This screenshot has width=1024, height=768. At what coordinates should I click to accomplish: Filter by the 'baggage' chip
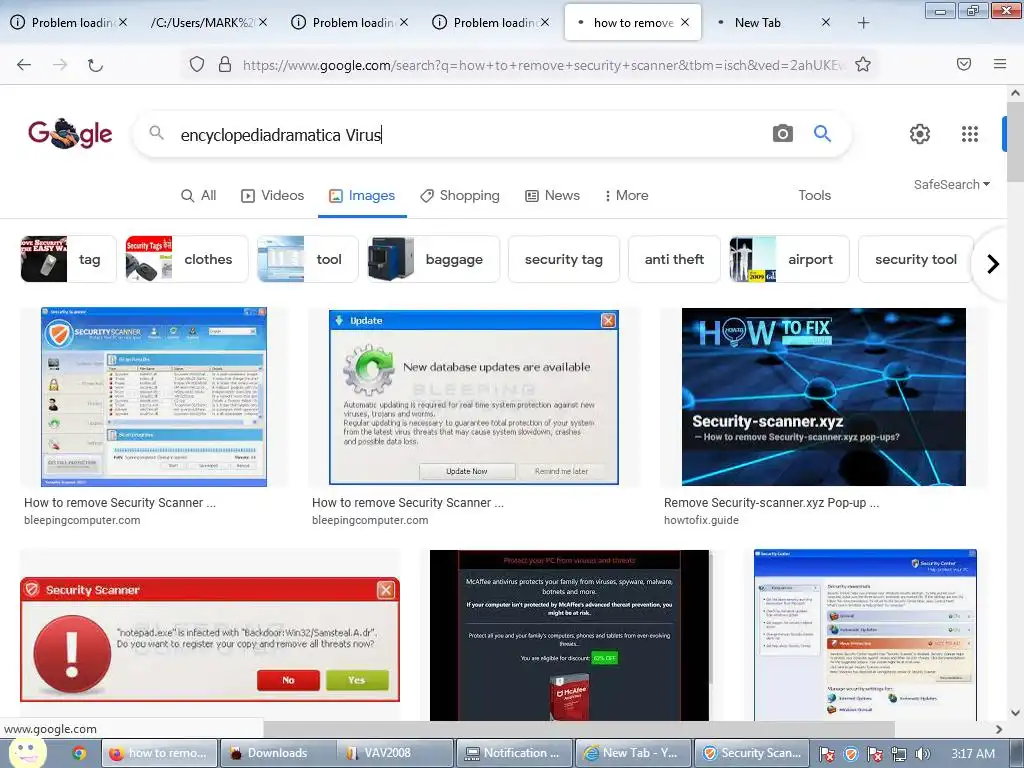point(434,259)
